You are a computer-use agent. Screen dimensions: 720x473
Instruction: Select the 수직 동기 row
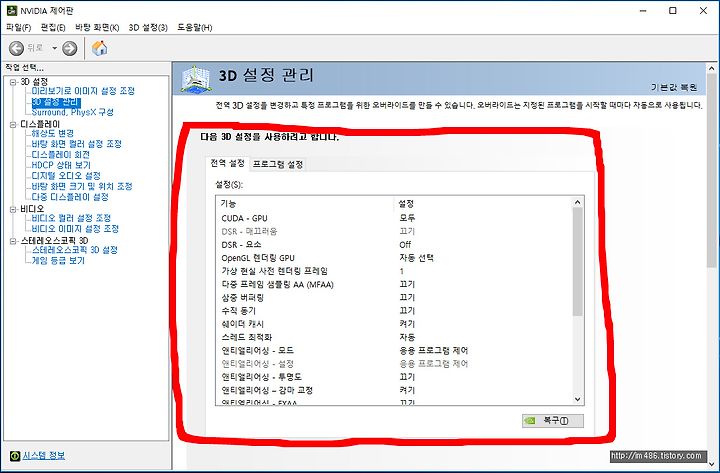point(394,311)
